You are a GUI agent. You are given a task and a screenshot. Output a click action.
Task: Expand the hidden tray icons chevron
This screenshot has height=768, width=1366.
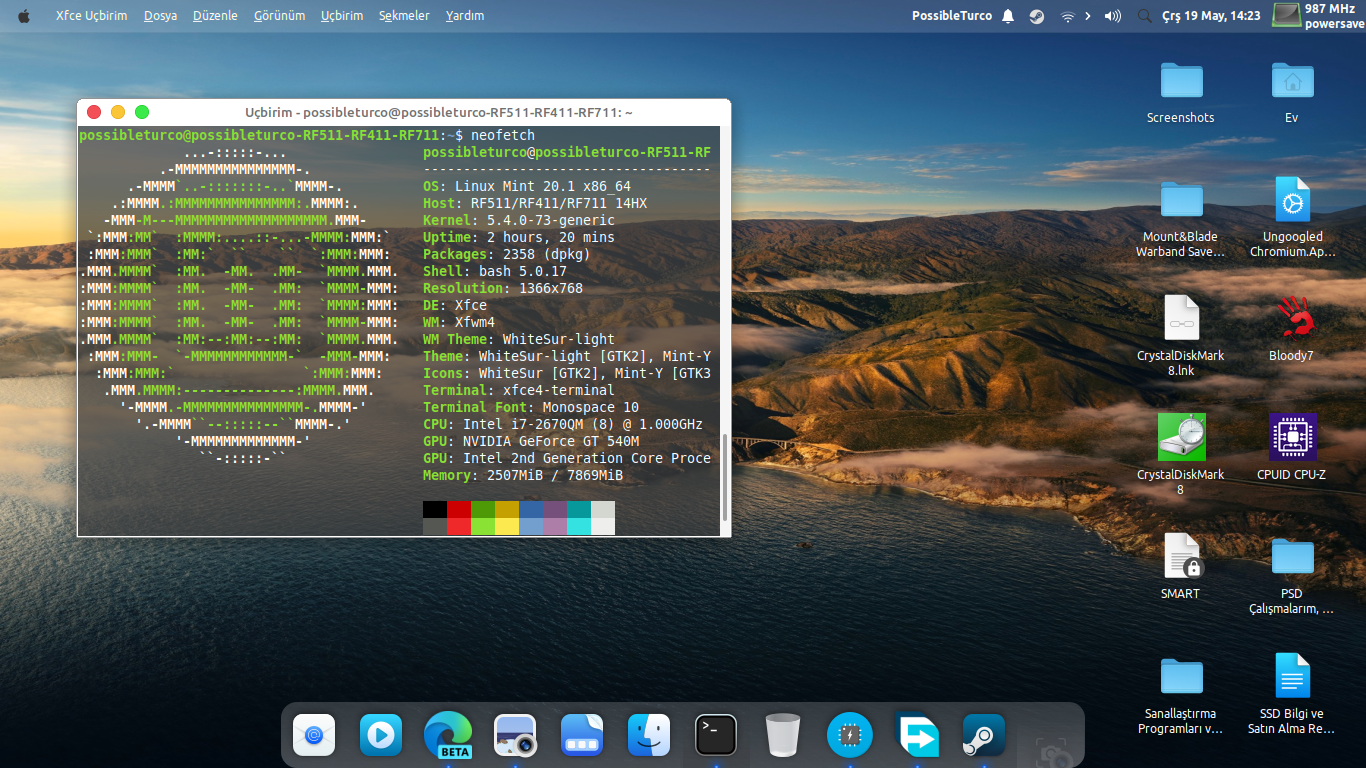click(1088, 16)
